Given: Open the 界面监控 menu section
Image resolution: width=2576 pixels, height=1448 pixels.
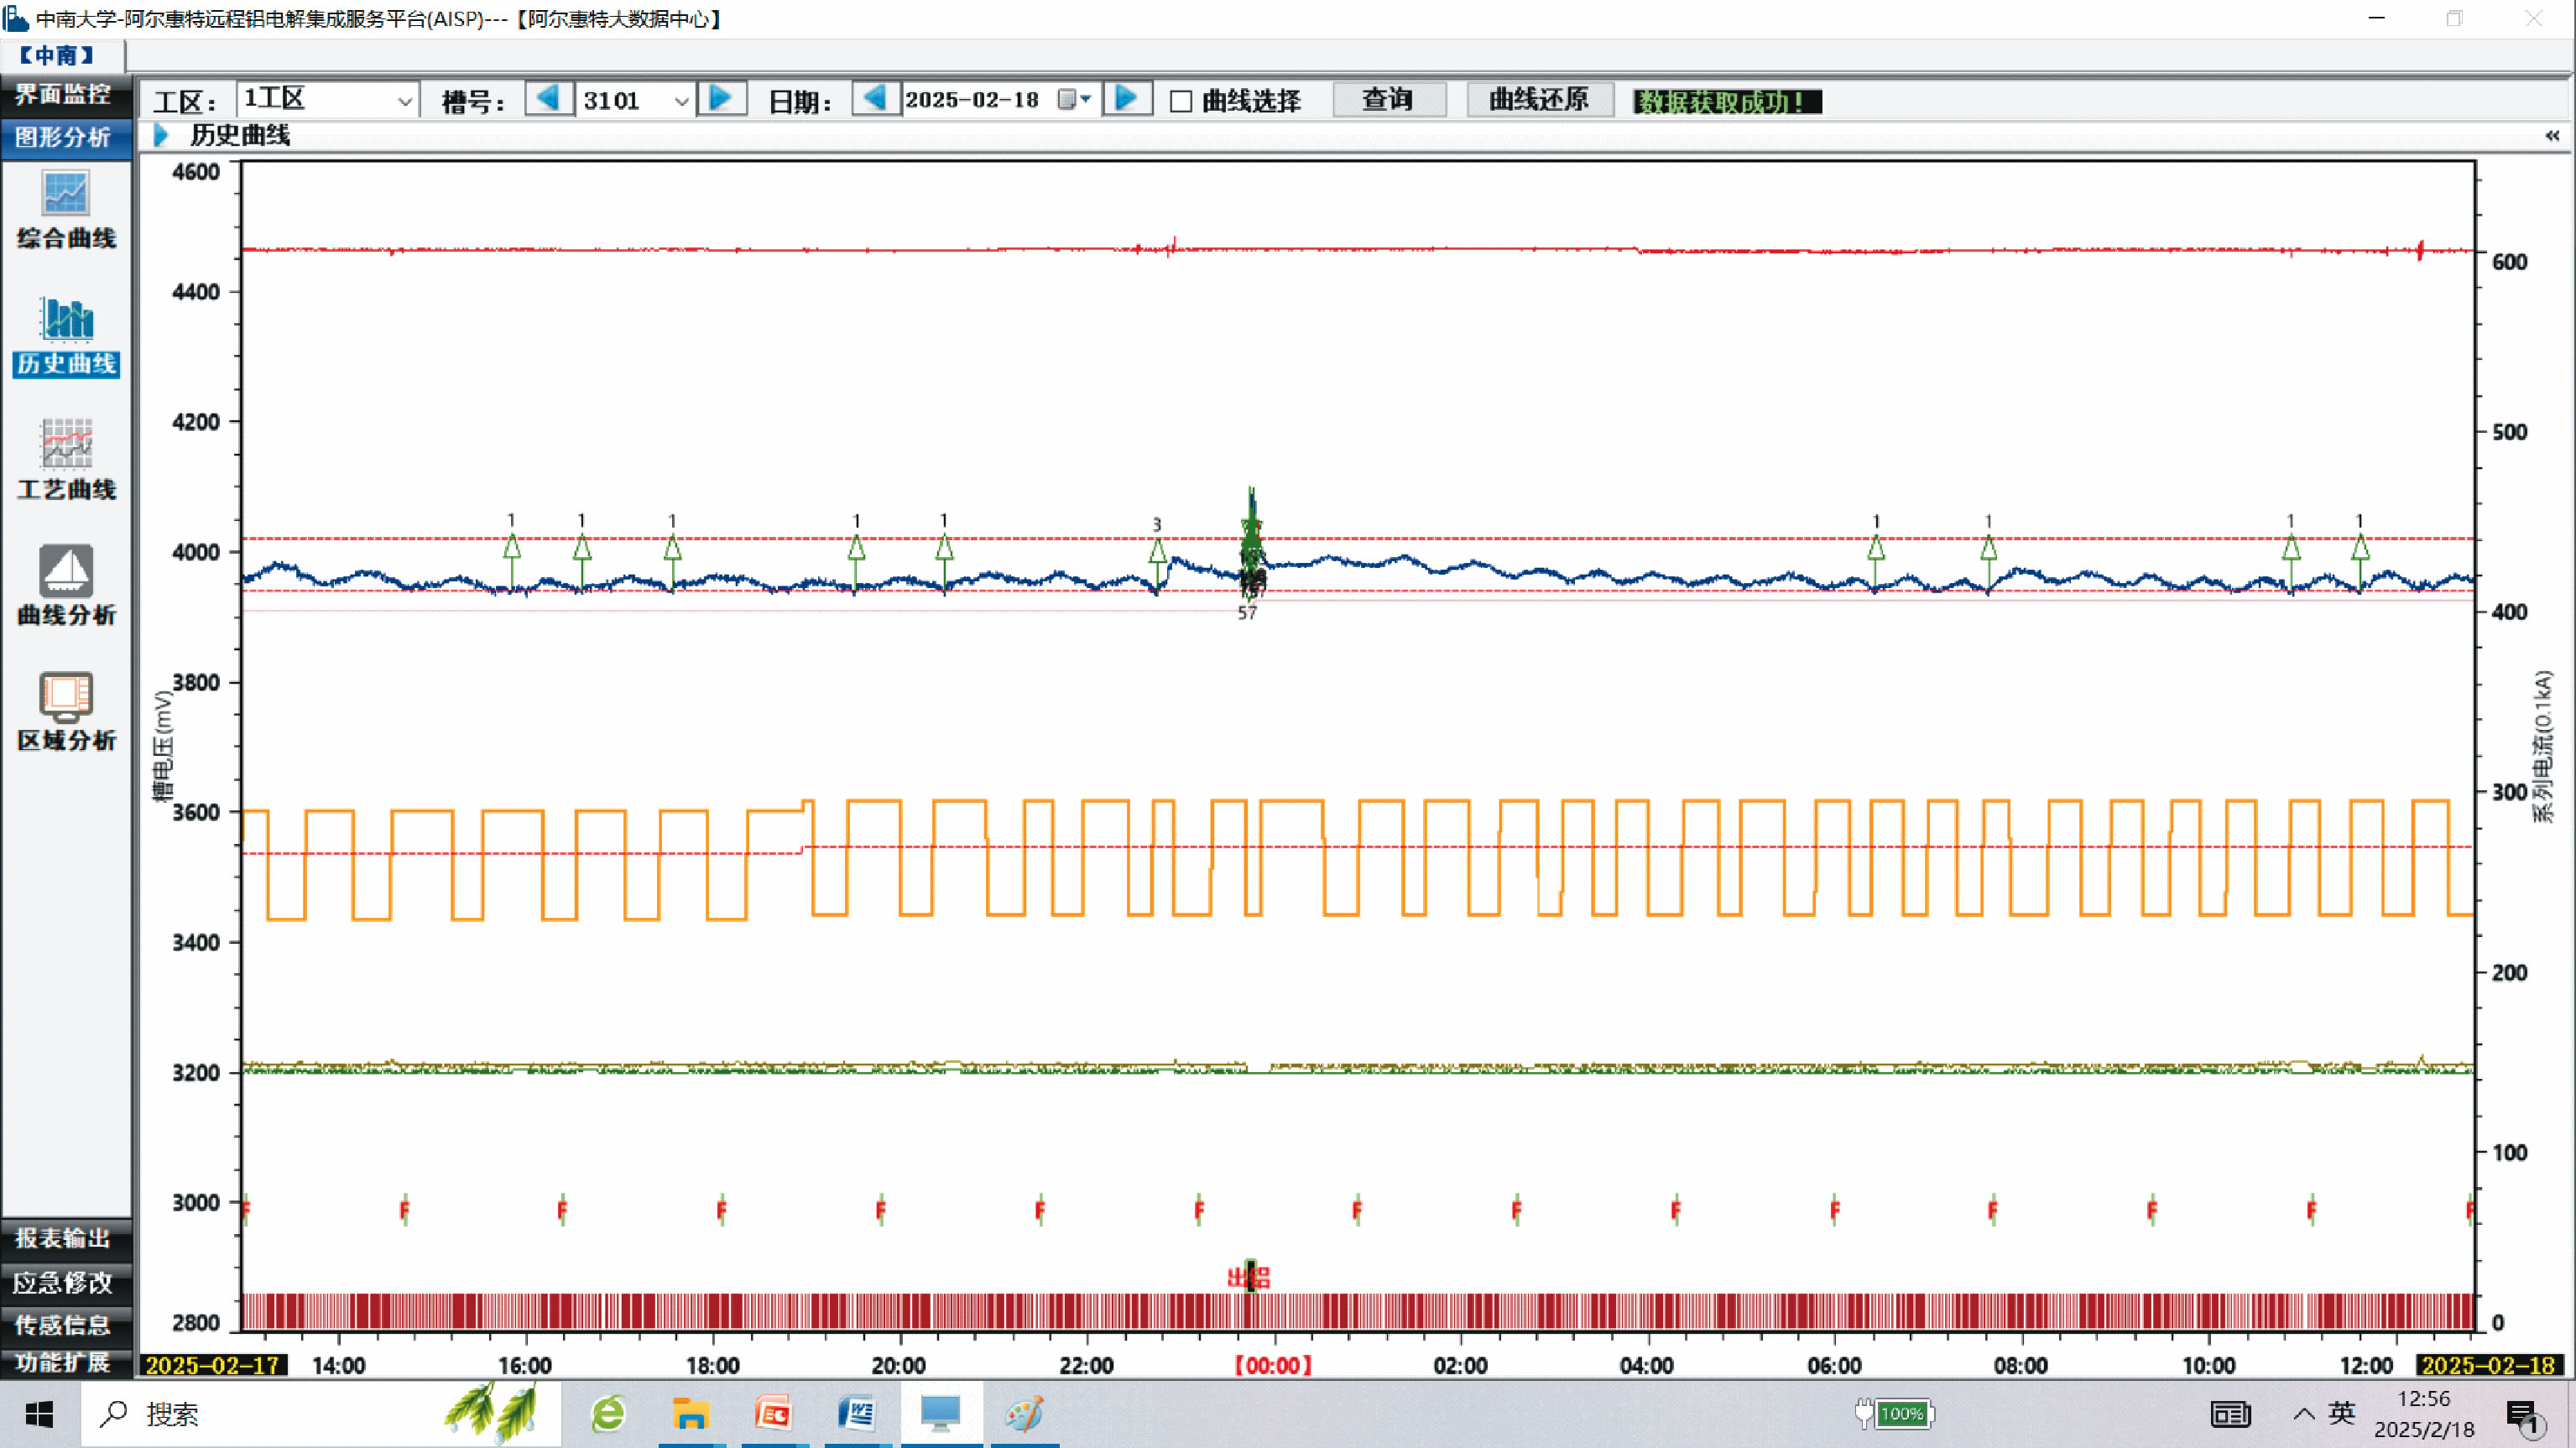Looking at the screenshot, I should coord(66,94).
